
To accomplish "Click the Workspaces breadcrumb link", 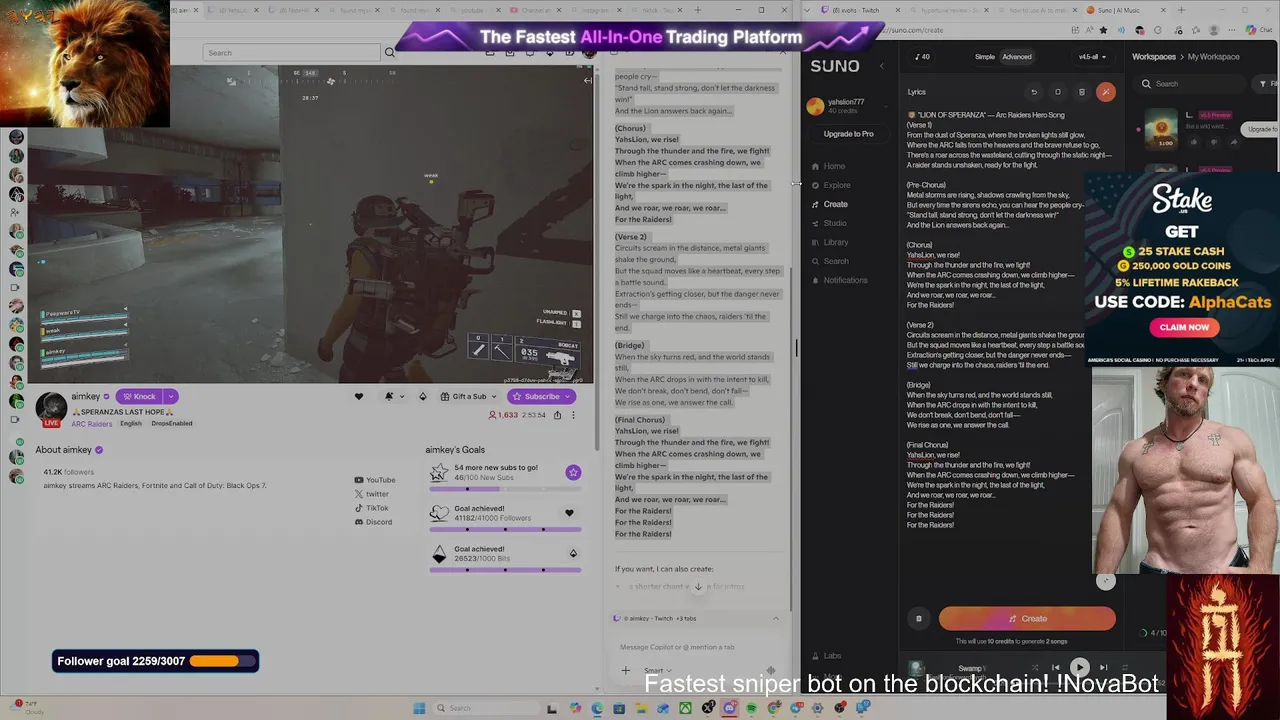I will click(1153, 57).
